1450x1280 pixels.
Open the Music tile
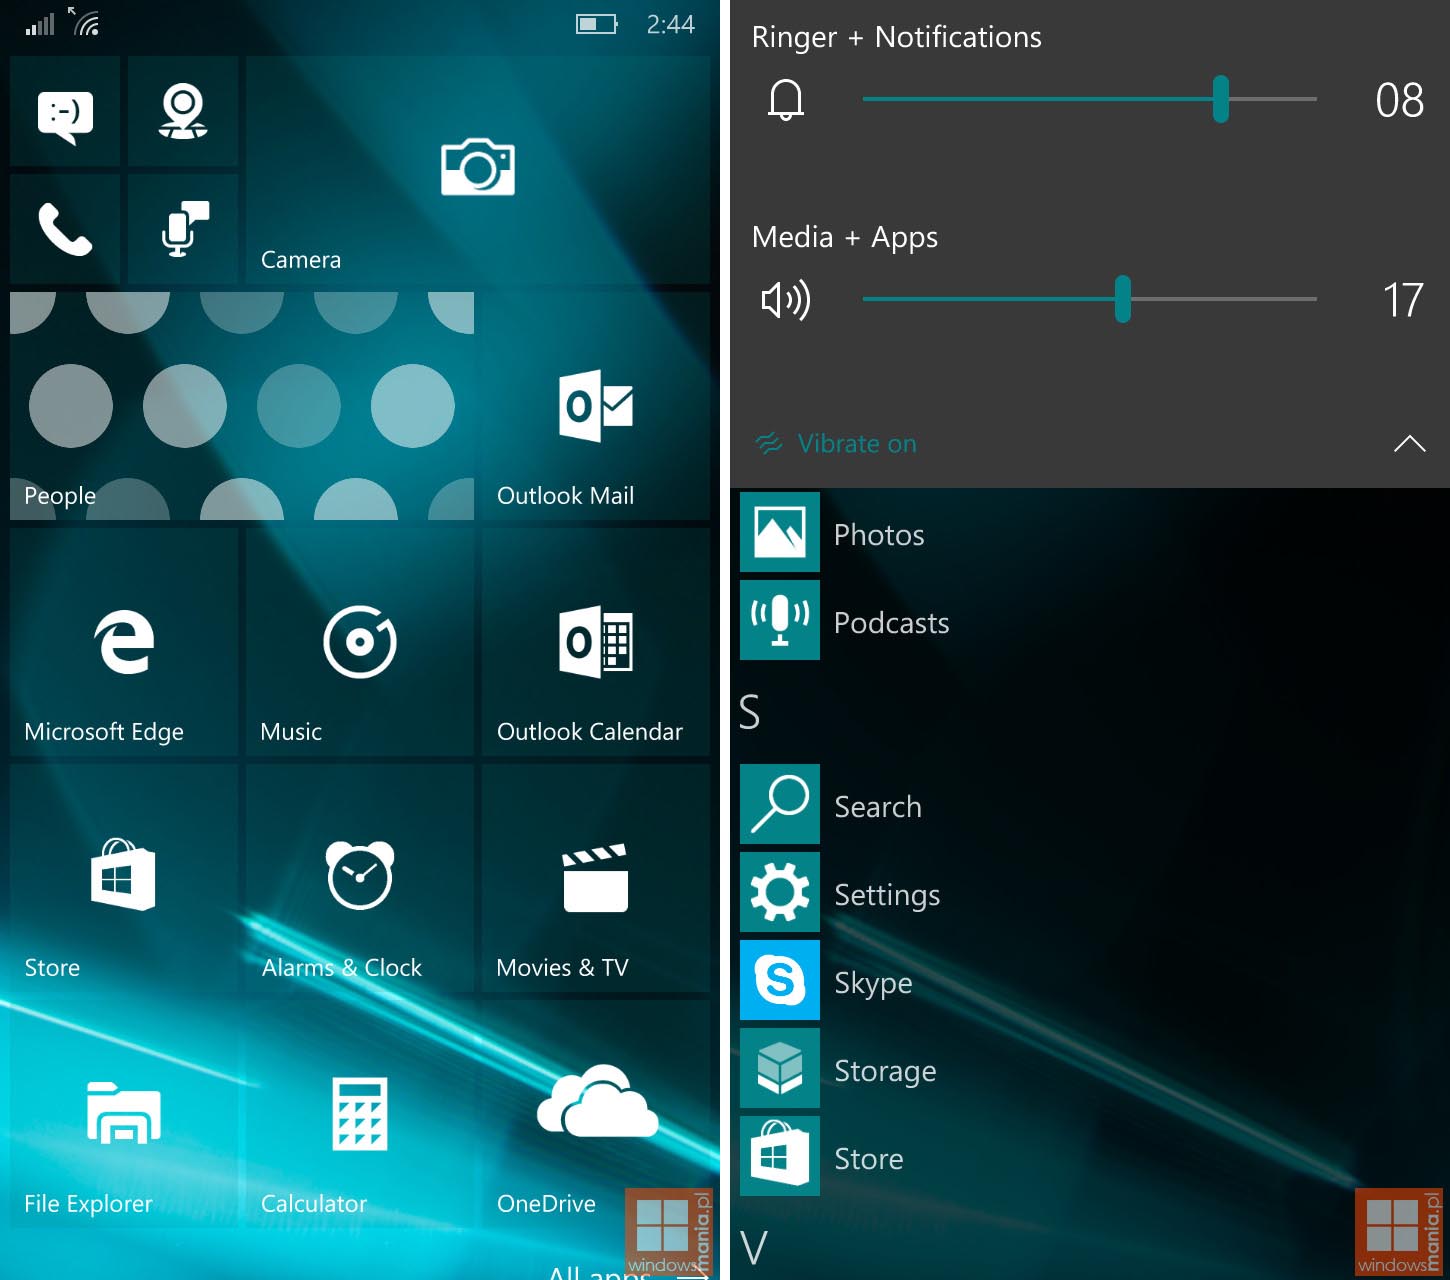pyautogui.click(x=360, y=642)
